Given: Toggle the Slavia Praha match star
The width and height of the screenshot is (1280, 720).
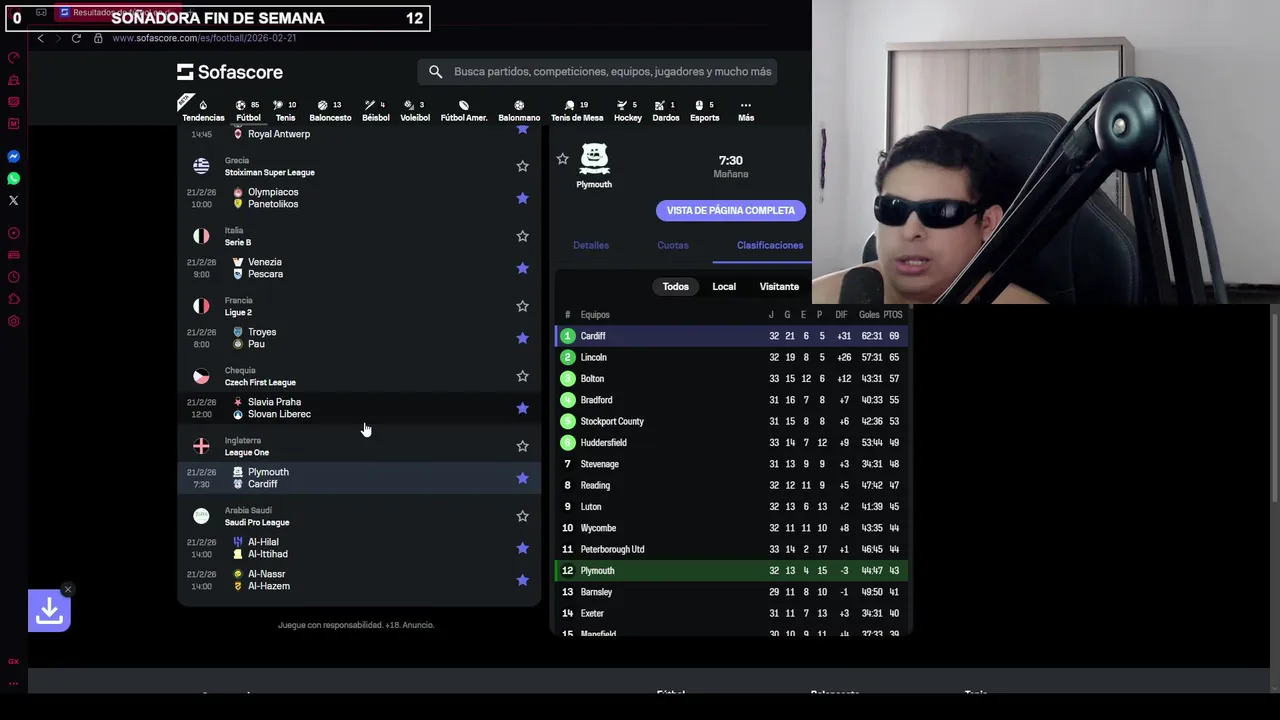Looking at the screenshot, I should [x=522, y=408].
